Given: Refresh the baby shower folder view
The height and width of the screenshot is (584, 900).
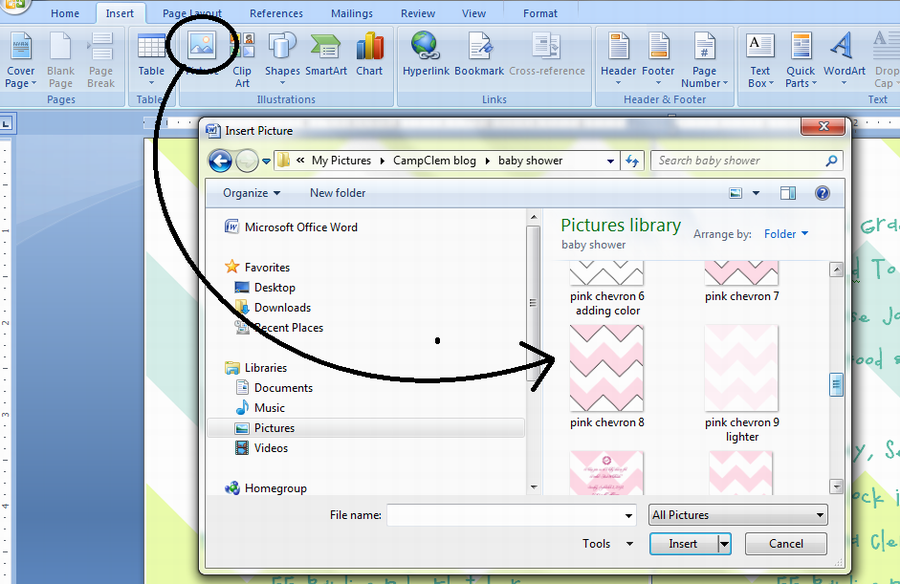Looking at the screenshot, I should [632, 161].
